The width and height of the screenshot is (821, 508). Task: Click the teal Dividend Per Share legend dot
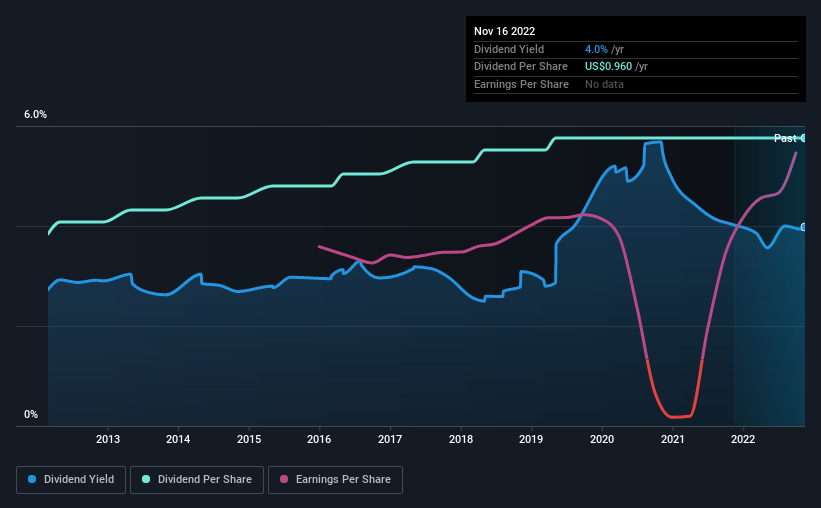coord(146,479)
